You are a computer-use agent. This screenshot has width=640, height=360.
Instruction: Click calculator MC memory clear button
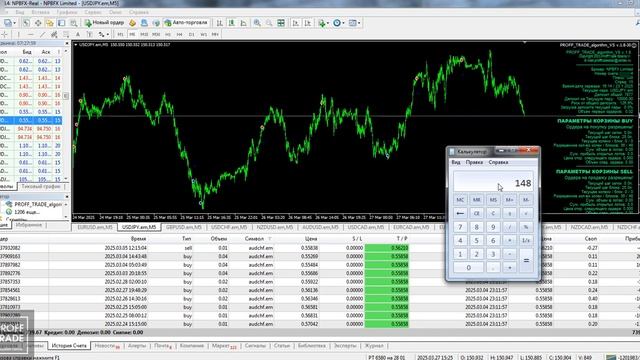pyautogui.click(x=460, y=200)
